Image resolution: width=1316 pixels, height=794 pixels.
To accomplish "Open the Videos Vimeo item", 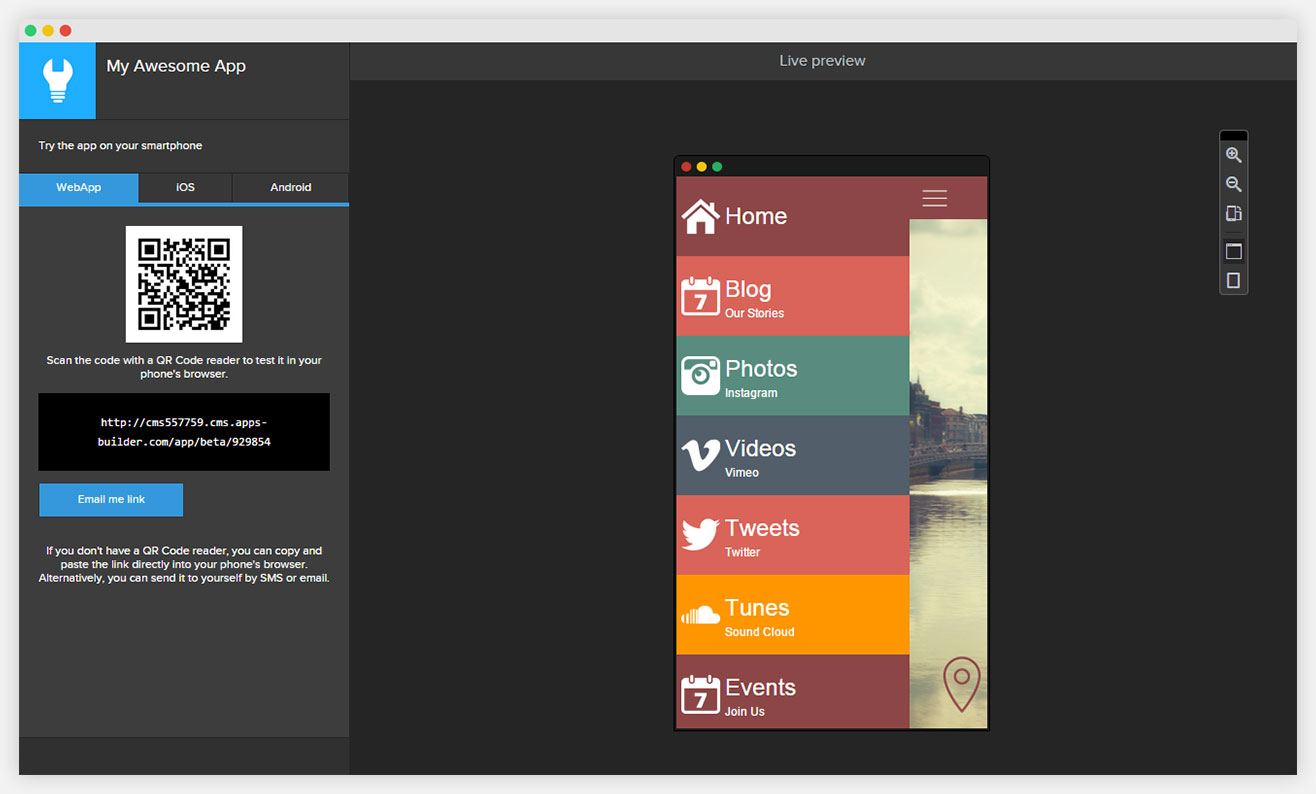I will pos(792,456).
